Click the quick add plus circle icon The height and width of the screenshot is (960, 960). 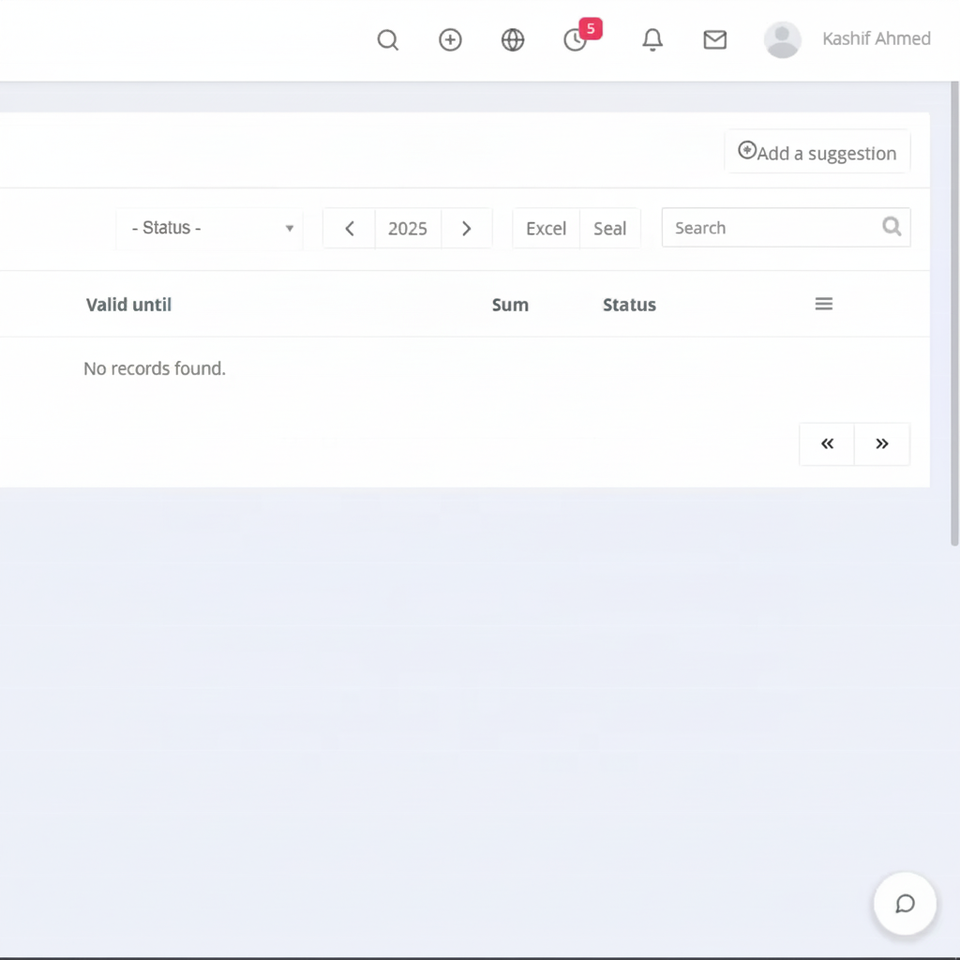pyautogui.click(x=450, y=40)
